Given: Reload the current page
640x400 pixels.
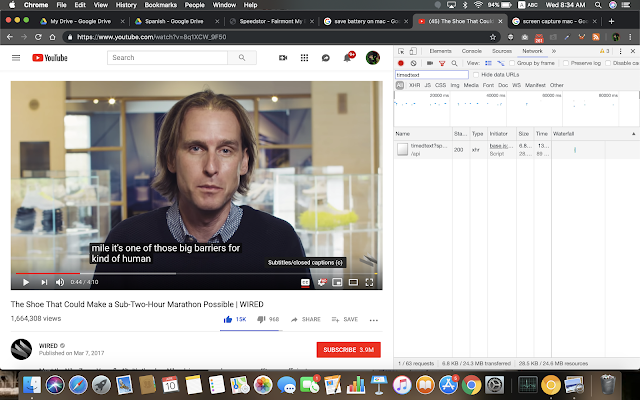Looking at the screenshot, I should [38, 37].
